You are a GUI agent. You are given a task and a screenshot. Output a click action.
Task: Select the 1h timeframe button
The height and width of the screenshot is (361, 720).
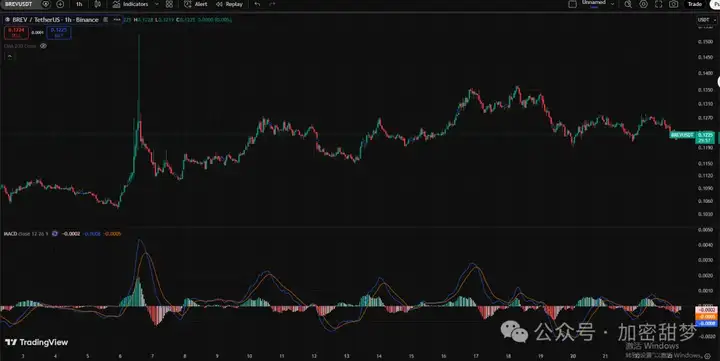click(79, 4)
